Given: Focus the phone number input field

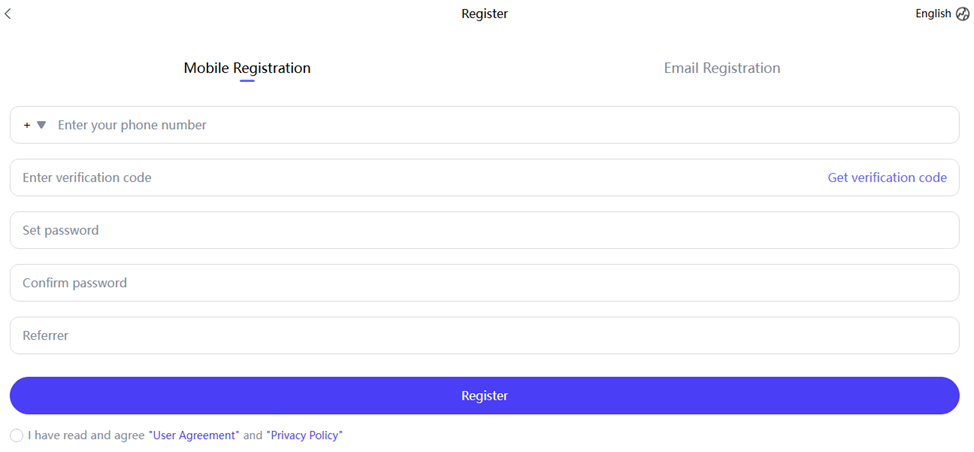Looking at the screenshot, I should (400, 125).
